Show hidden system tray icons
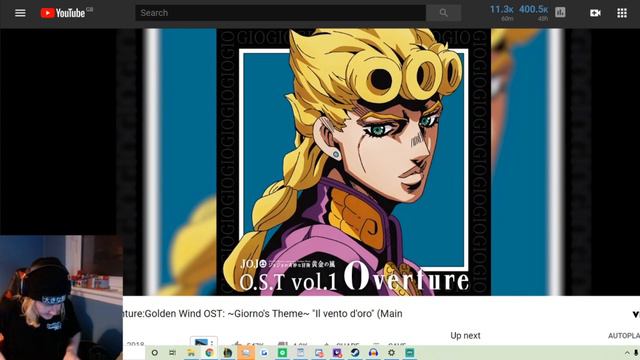Image resolution: width=640 pixels, height=360 pixels. point(627,353)
